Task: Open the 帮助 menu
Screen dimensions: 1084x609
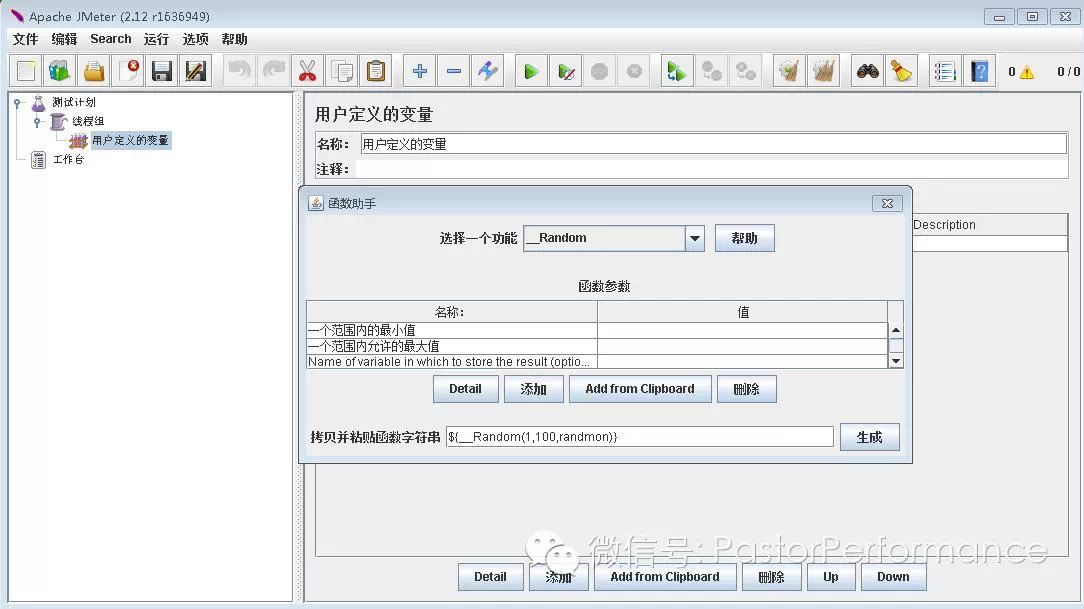Action: pyautogui.click(x=234, y=39)
